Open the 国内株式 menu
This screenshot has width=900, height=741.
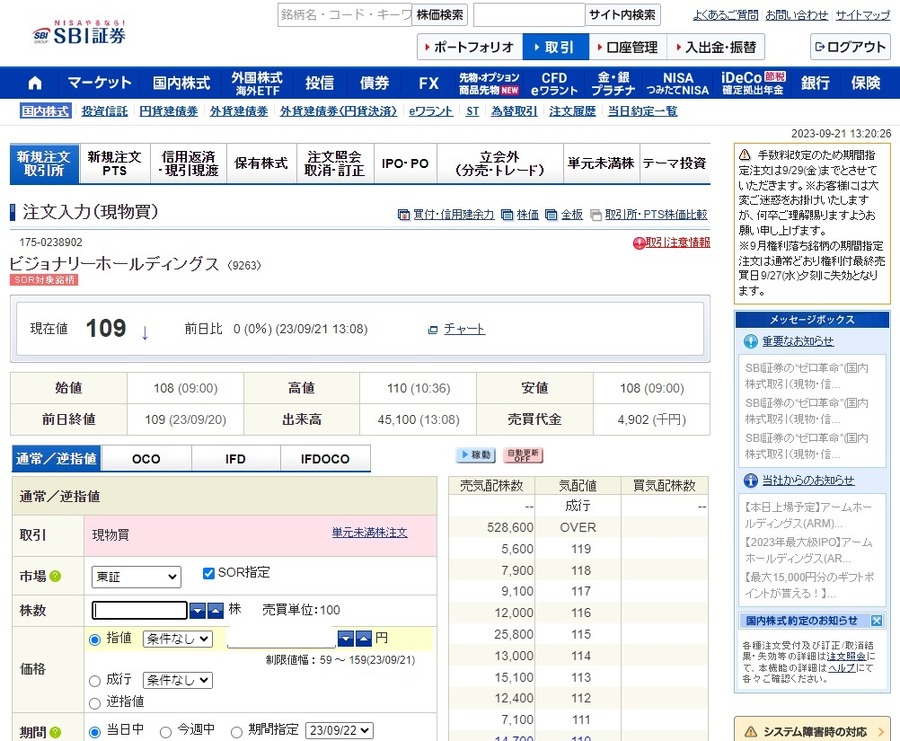coord(180,83)
